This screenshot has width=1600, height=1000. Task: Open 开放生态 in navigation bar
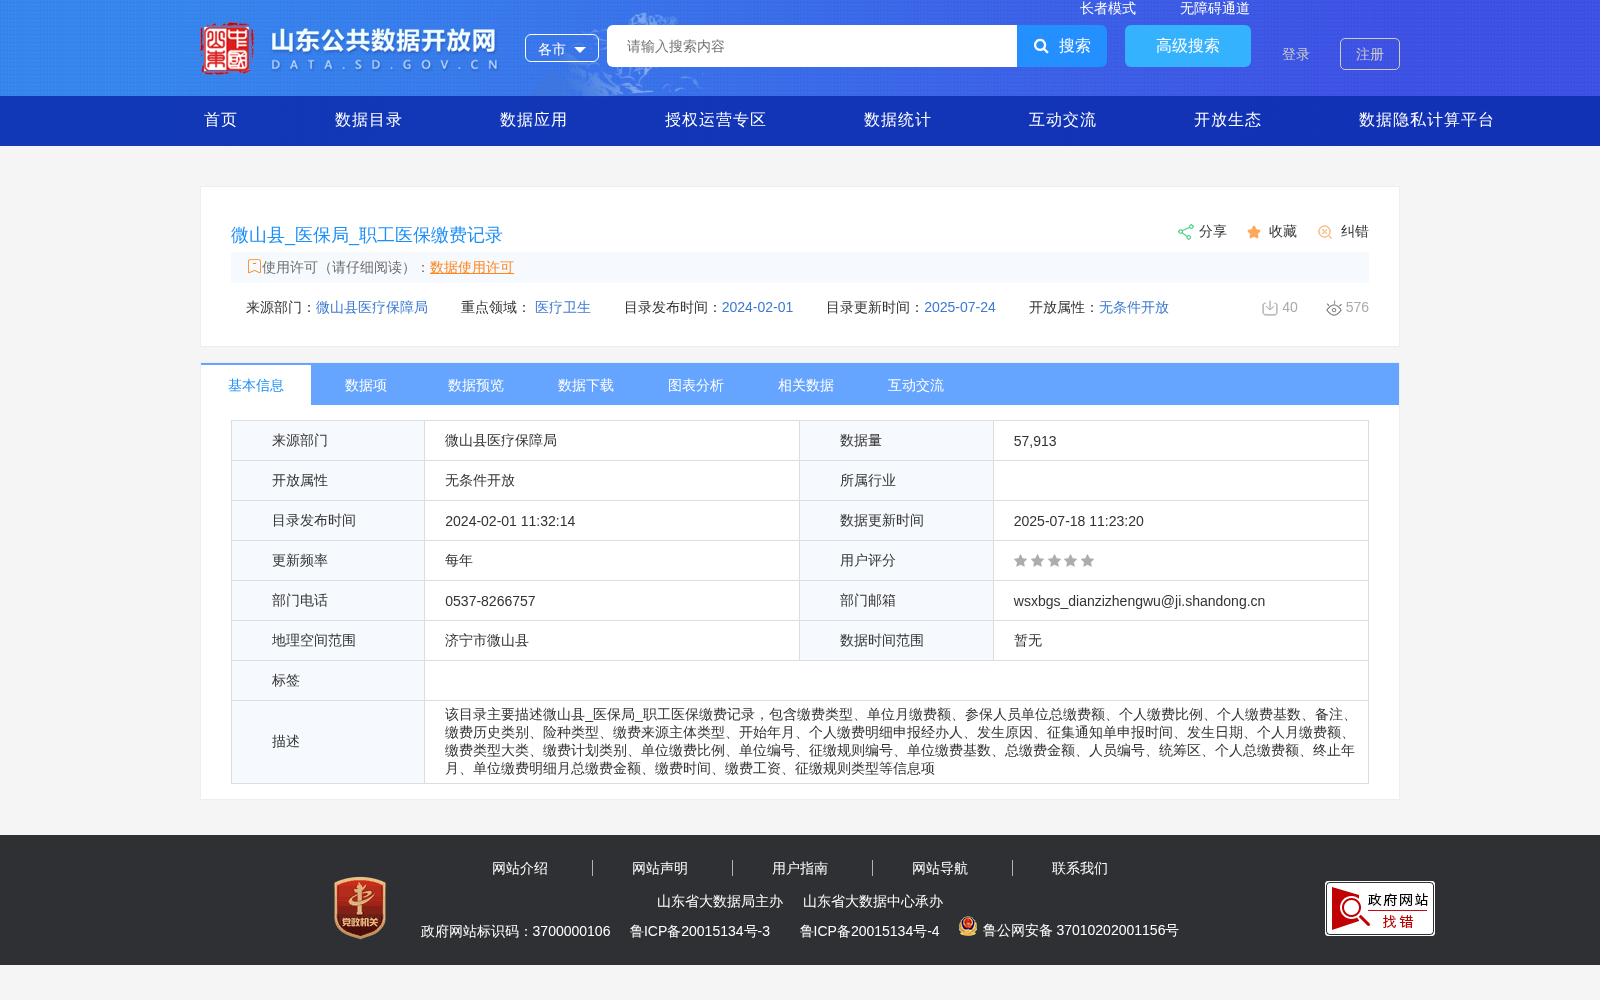1227,120
